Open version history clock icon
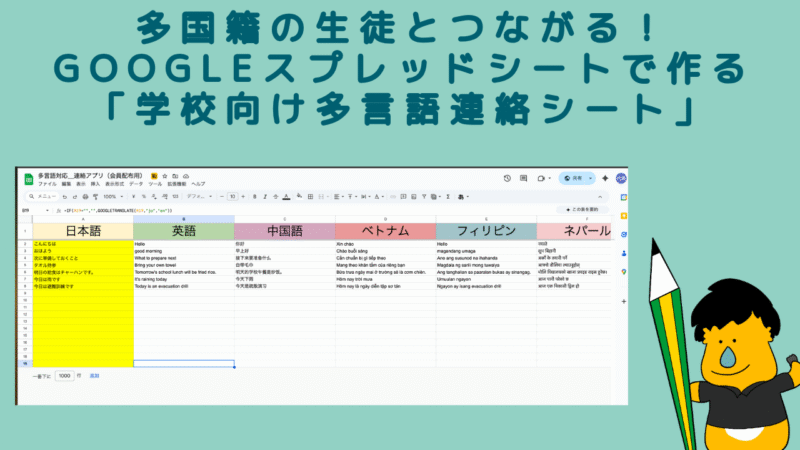The width and height of the screenshot is (800, 450). coord(506,179)
